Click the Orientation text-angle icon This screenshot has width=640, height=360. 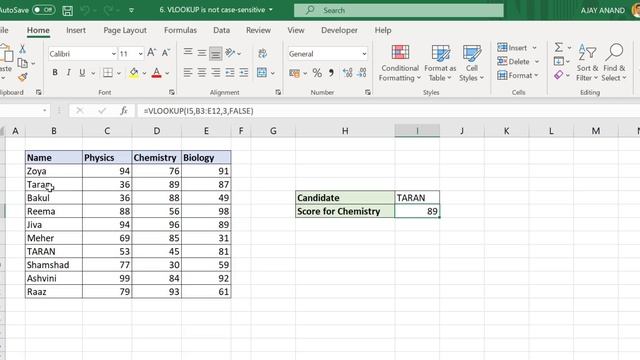[230, 53]
